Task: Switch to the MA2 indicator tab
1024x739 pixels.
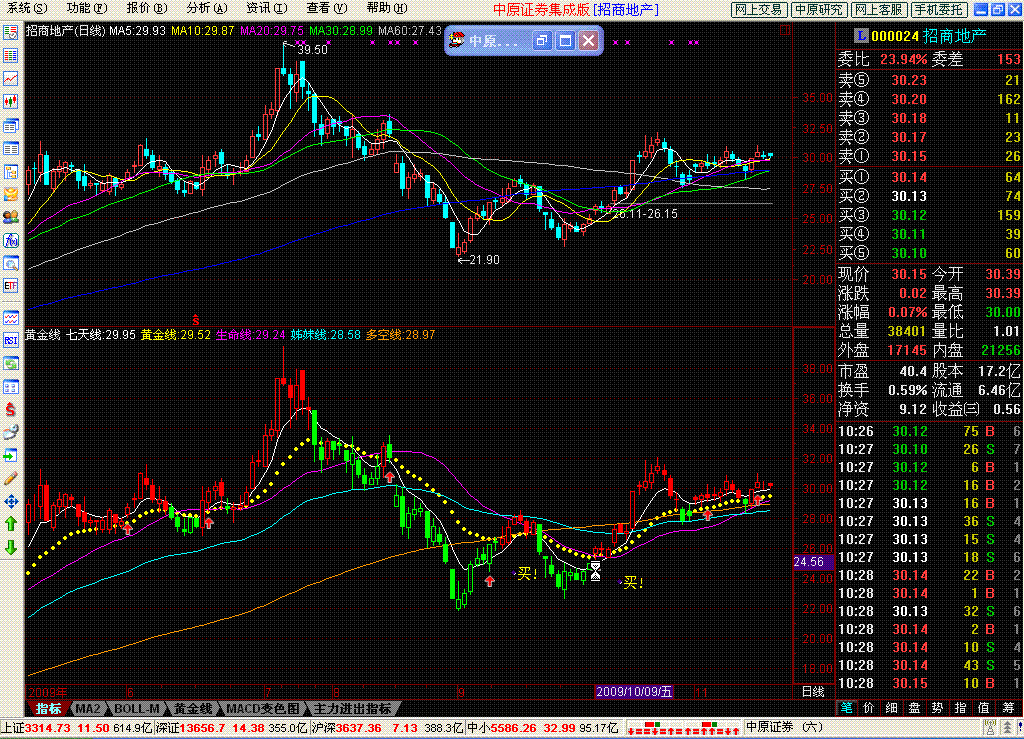Action: tap(89, 708)
